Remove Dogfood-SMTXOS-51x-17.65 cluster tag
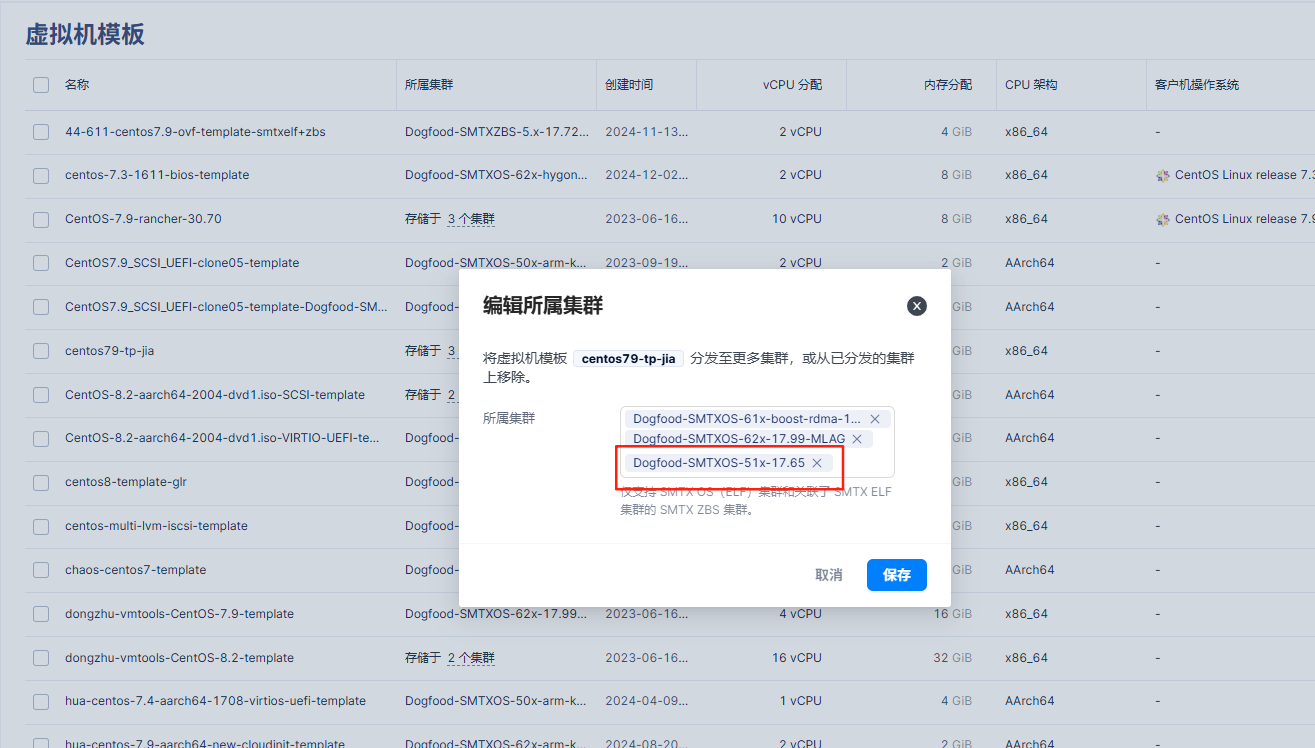Image resolution: width=1315 pixels, height=748 pixels. coord(817,463)
